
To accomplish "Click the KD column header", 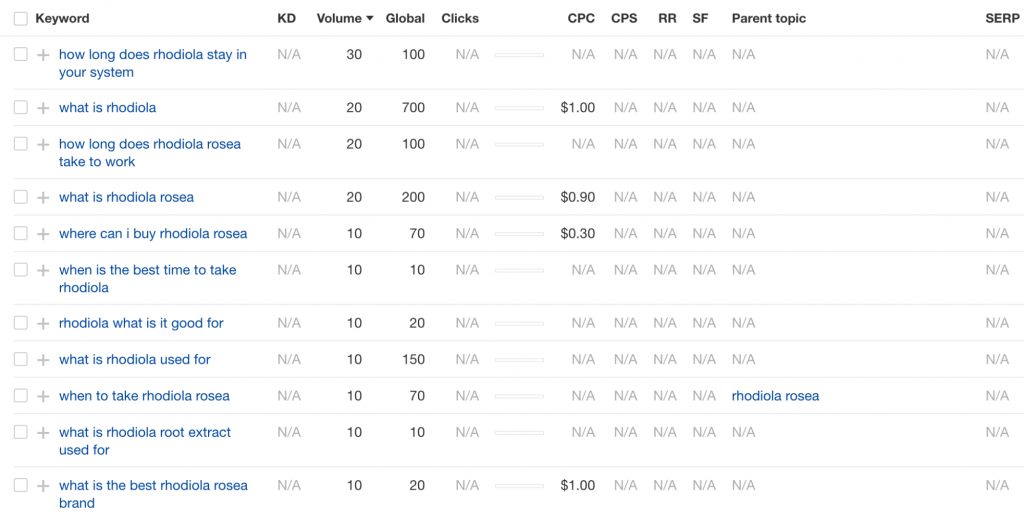I will (x=287, y=19).
